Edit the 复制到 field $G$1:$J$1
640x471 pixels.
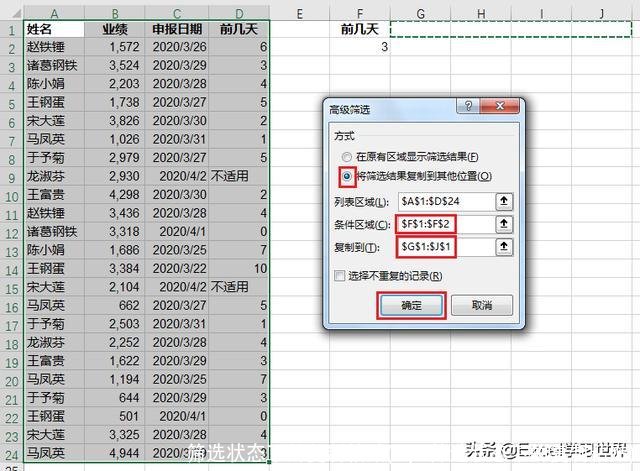click(x=446, y=247)
